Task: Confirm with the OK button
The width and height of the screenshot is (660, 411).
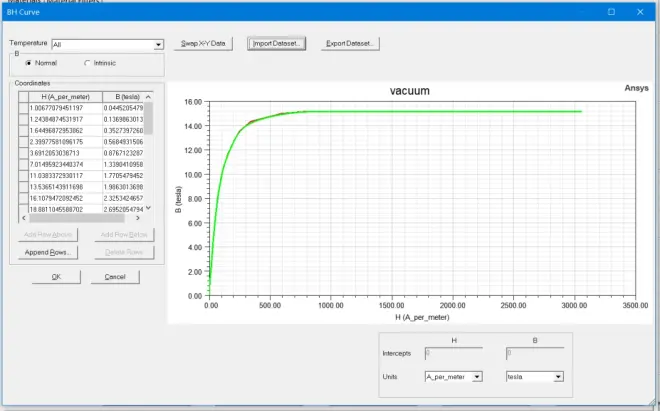Action: pos(56,277)
